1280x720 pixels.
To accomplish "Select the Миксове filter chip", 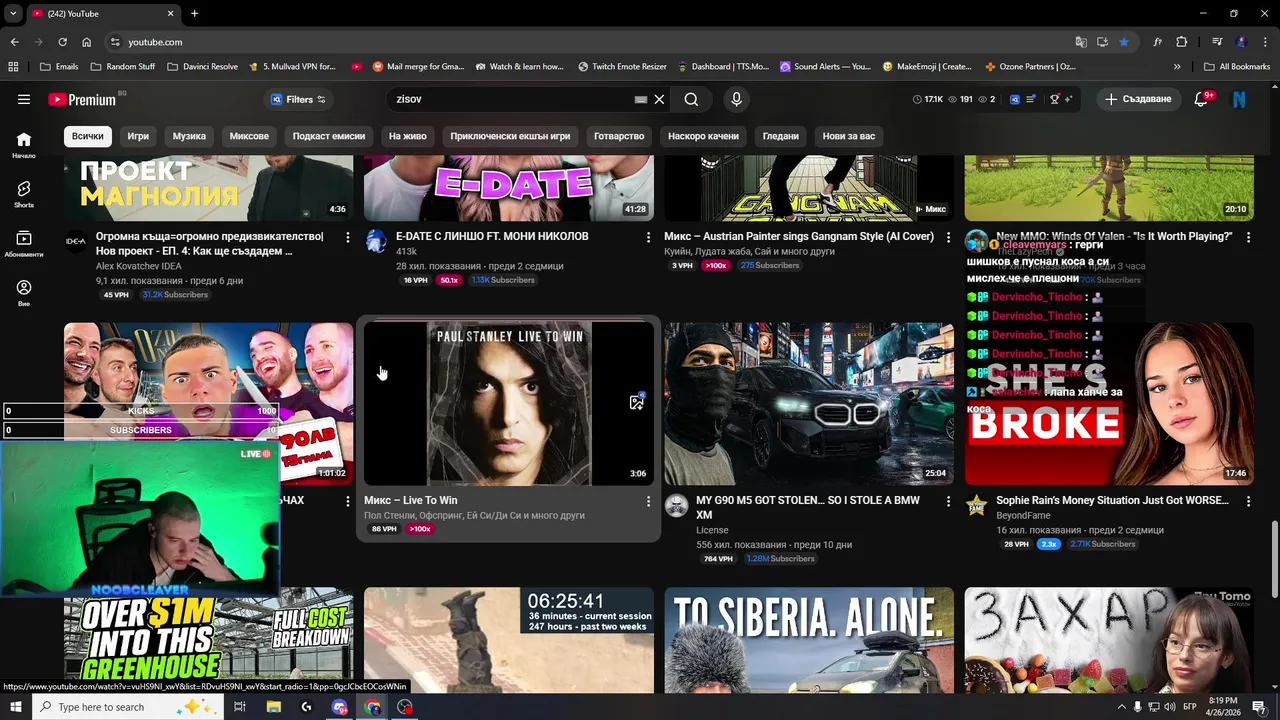I will click(249, 136).
